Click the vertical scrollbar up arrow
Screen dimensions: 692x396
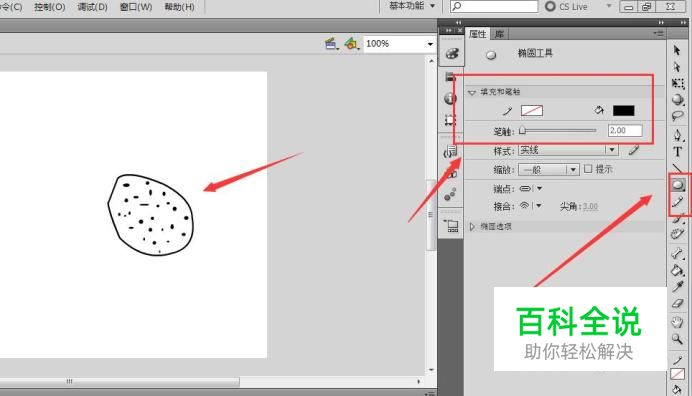[x=431, y=60]
